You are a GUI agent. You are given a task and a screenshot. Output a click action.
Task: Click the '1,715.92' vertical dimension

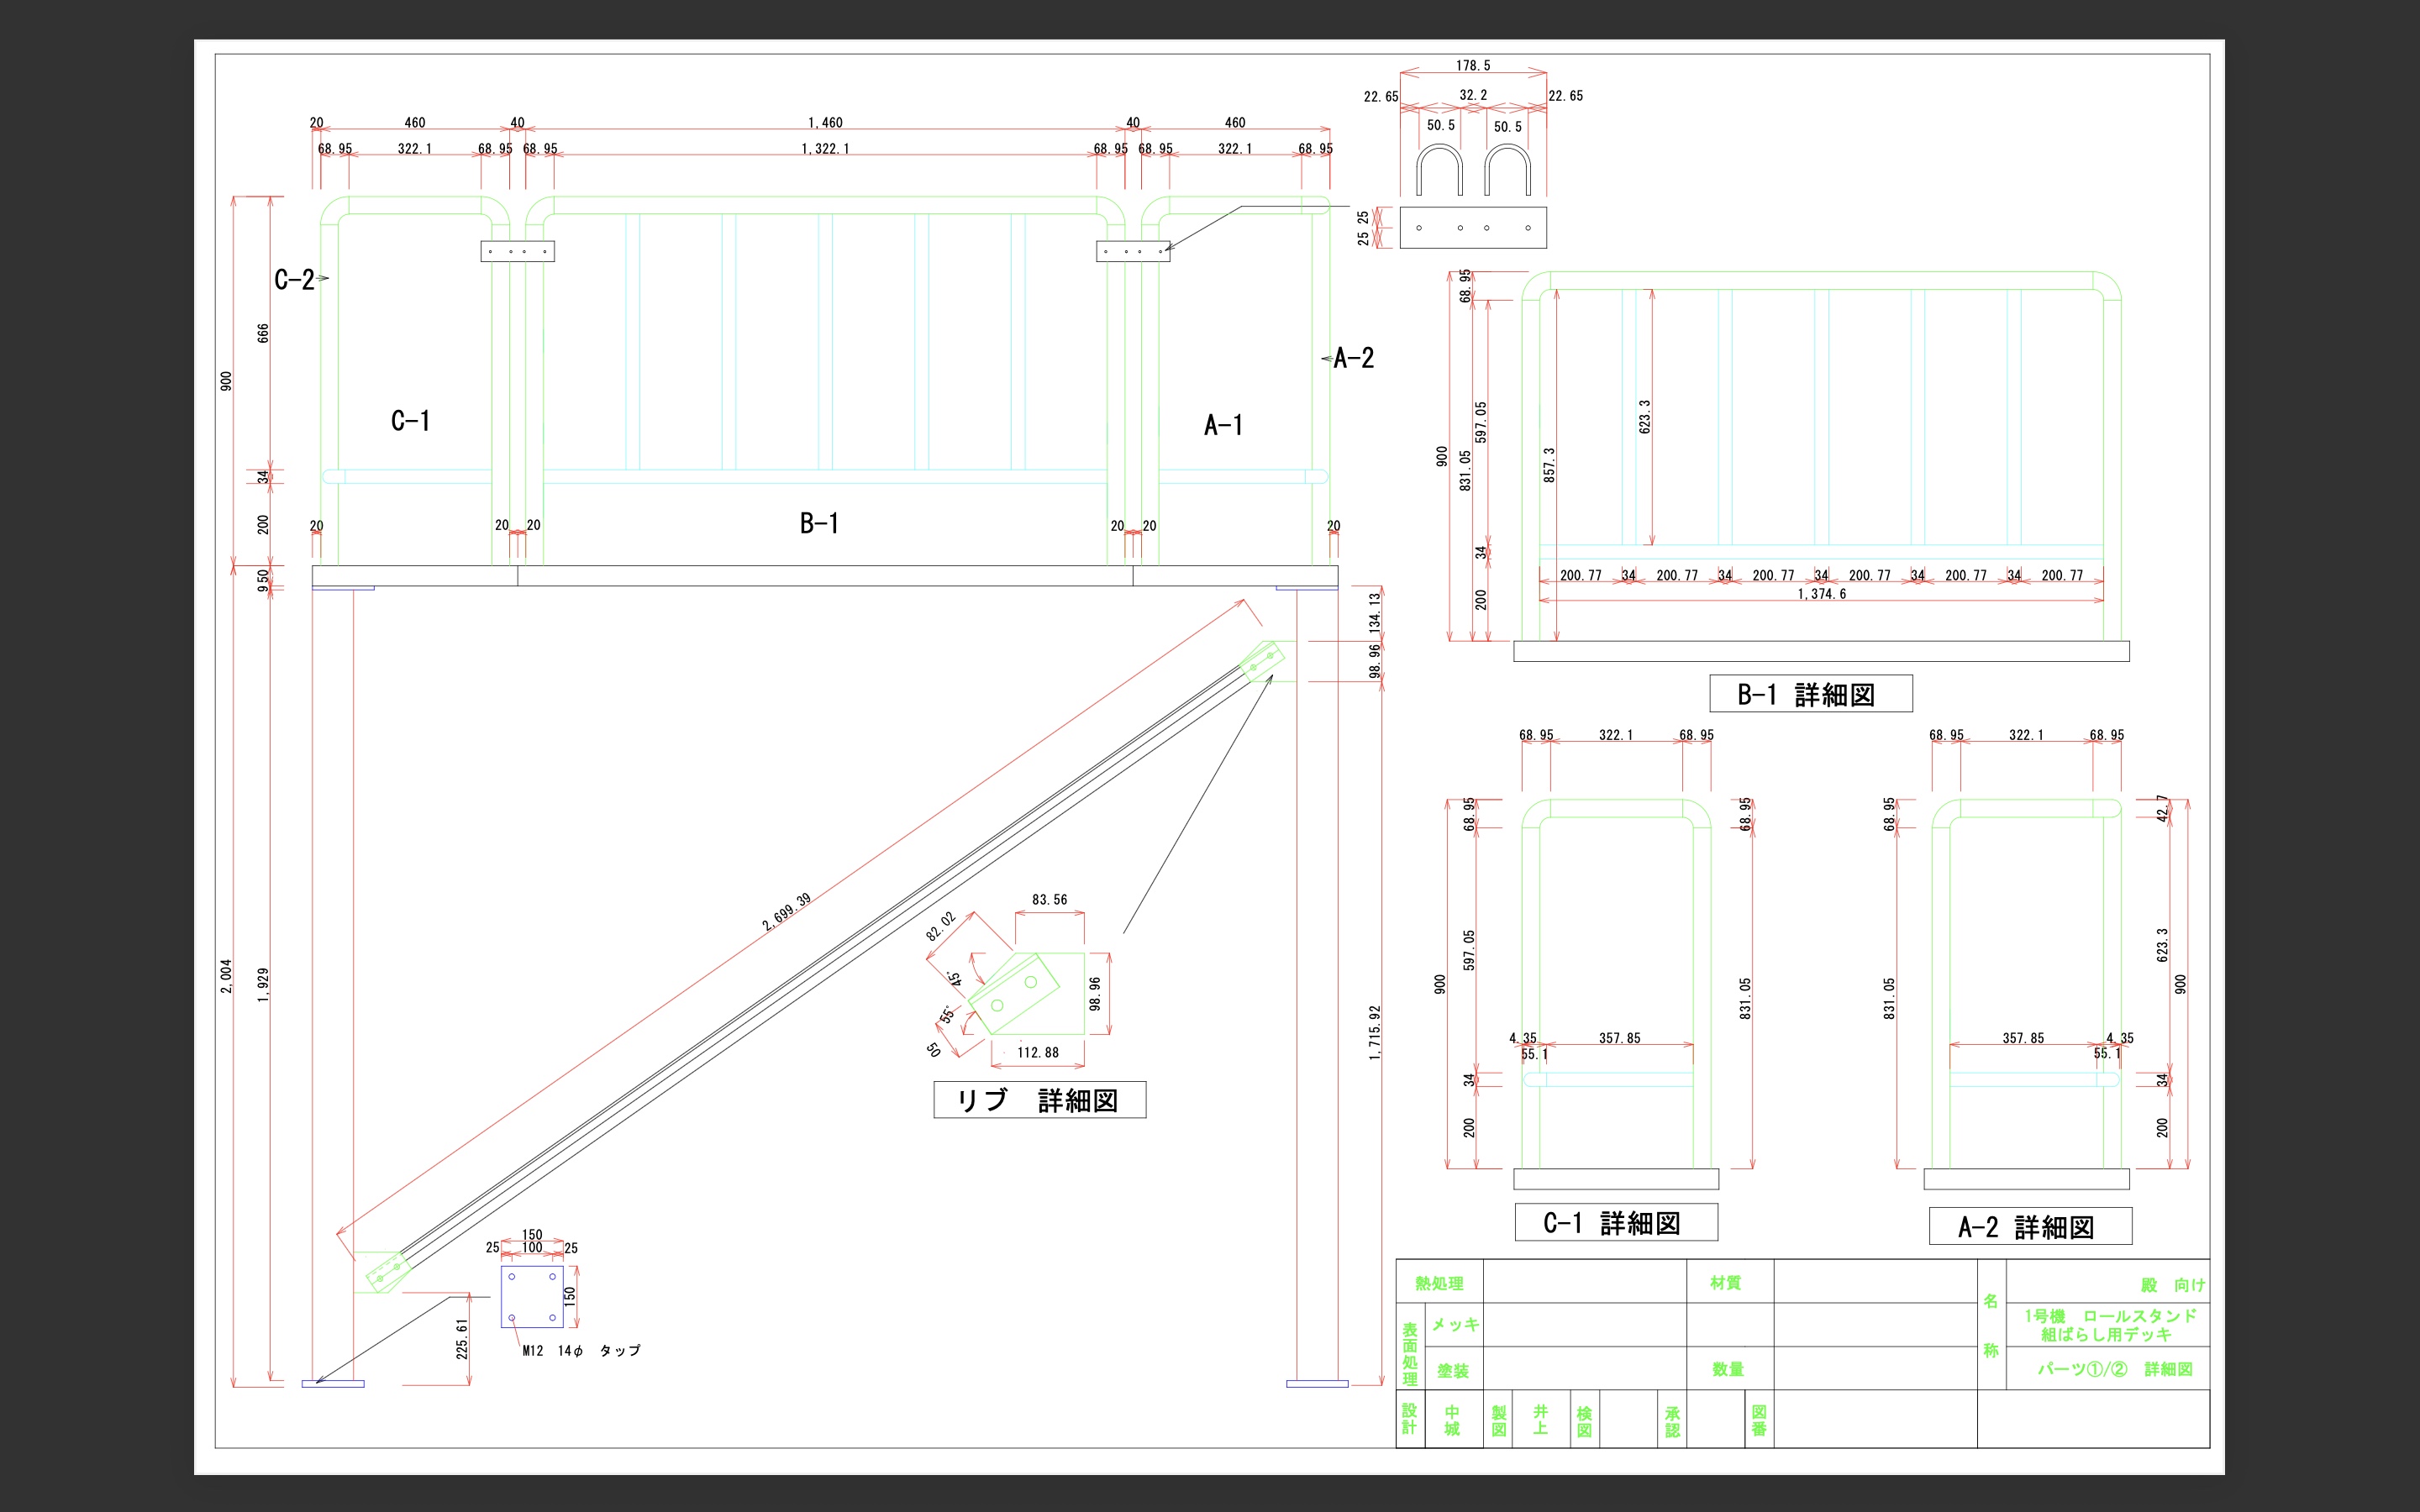pyautogui.click(x=1375, y=1033)
